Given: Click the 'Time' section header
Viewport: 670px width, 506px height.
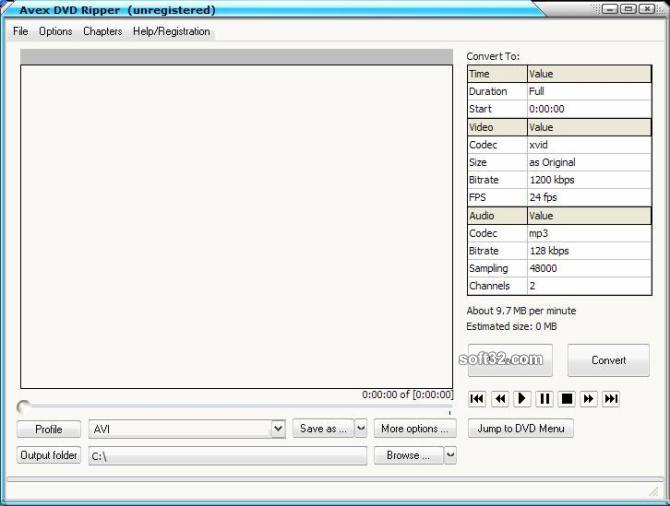Looking at the screenshot, I should 497,74.
